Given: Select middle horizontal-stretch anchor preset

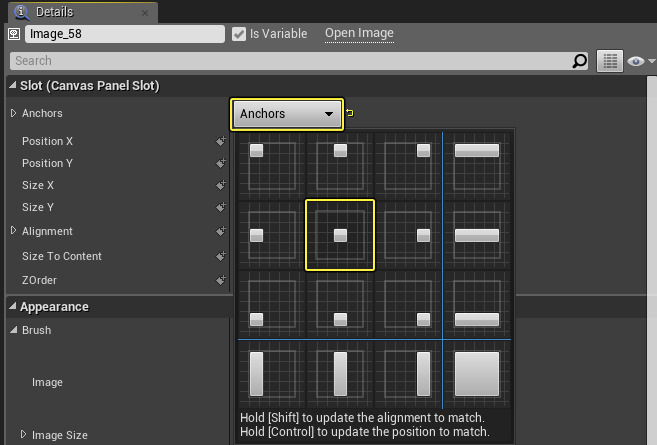Looking at the screenshot, I should [x=477, y=235].
